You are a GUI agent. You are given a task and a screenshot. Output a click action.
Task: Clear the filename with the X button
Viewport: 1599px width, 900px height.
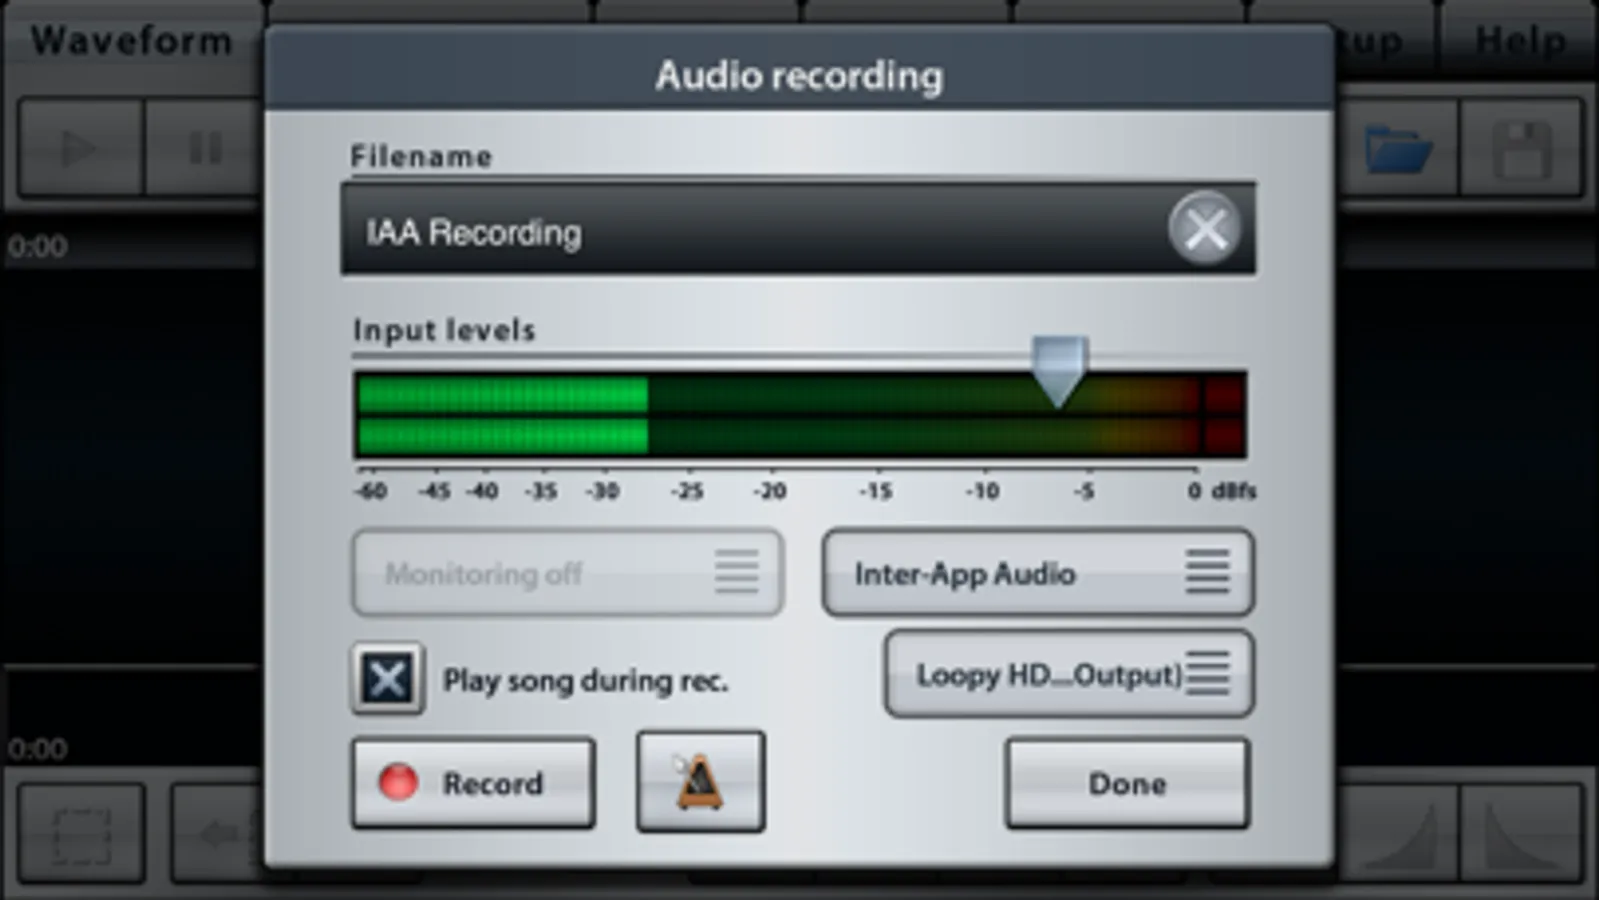pos(1205,229)
